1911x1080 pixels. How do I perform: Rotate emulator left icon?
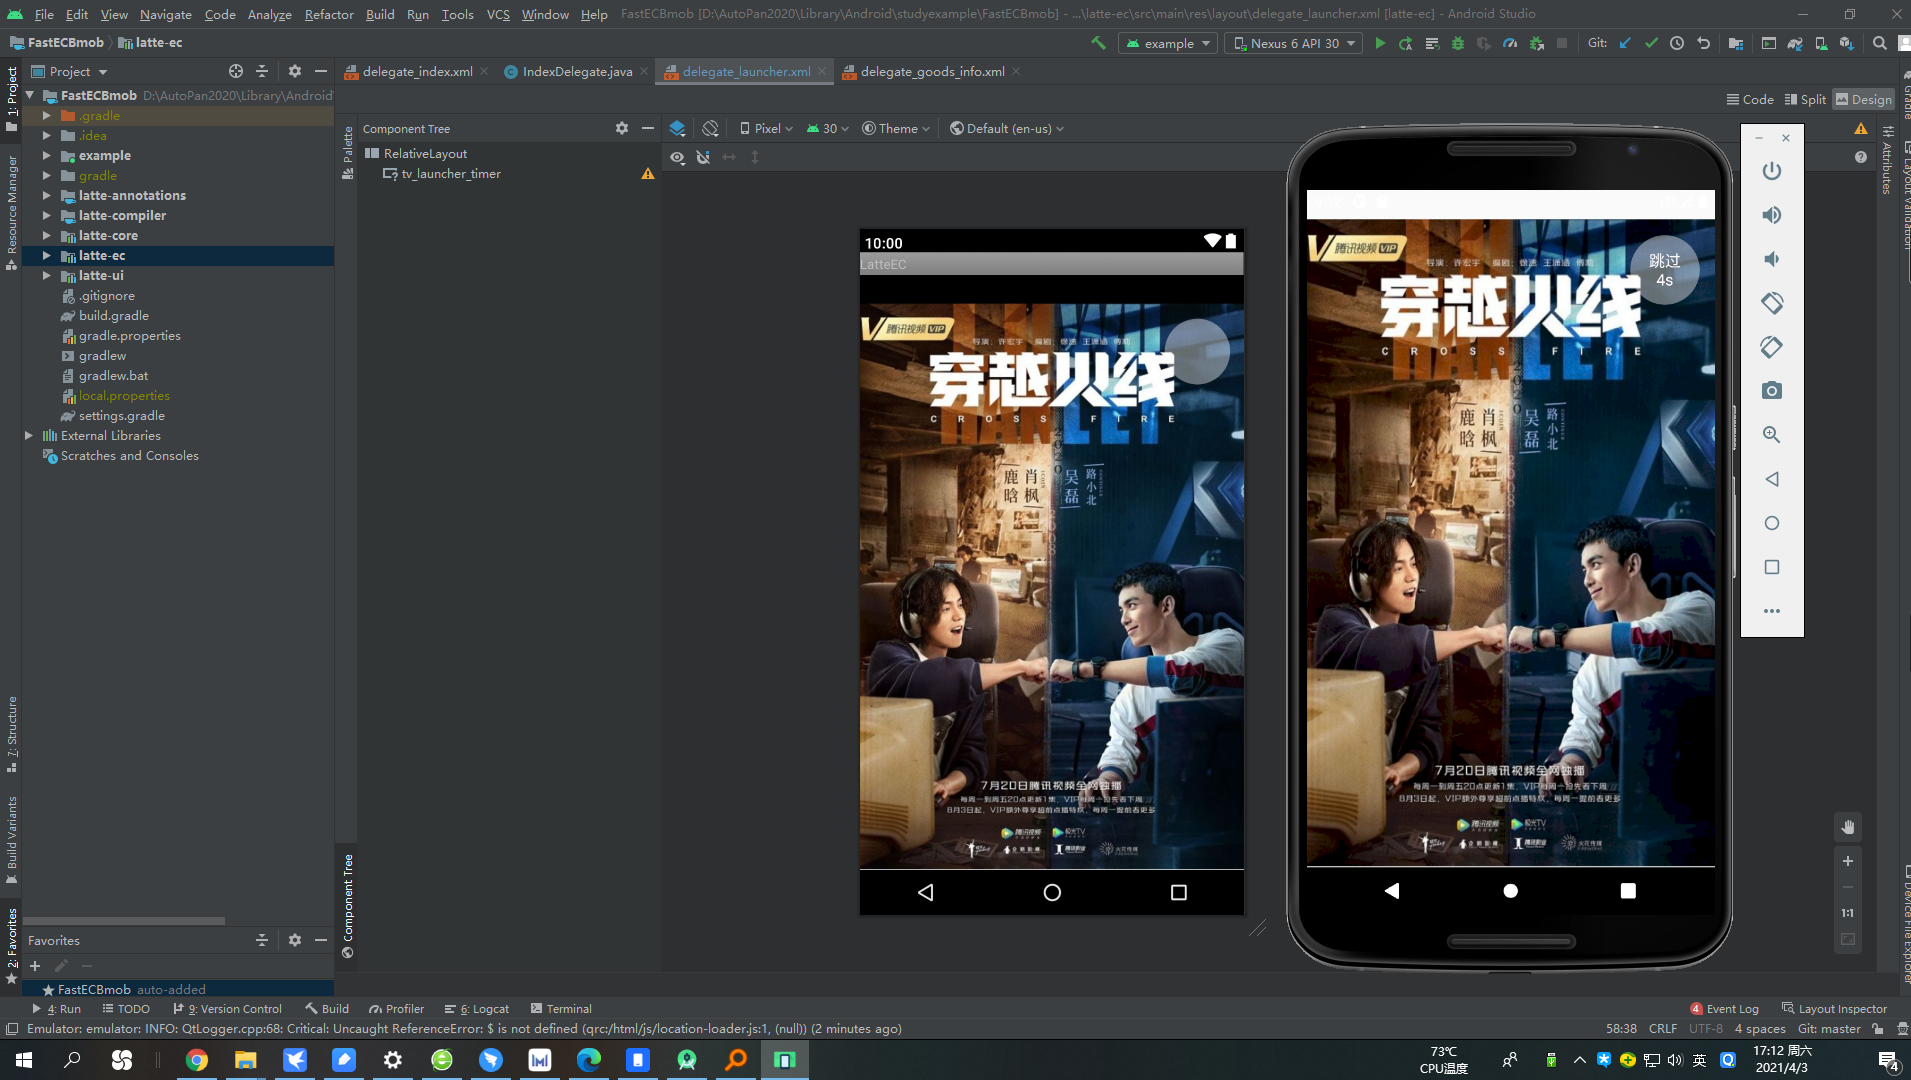point(1771,303)
